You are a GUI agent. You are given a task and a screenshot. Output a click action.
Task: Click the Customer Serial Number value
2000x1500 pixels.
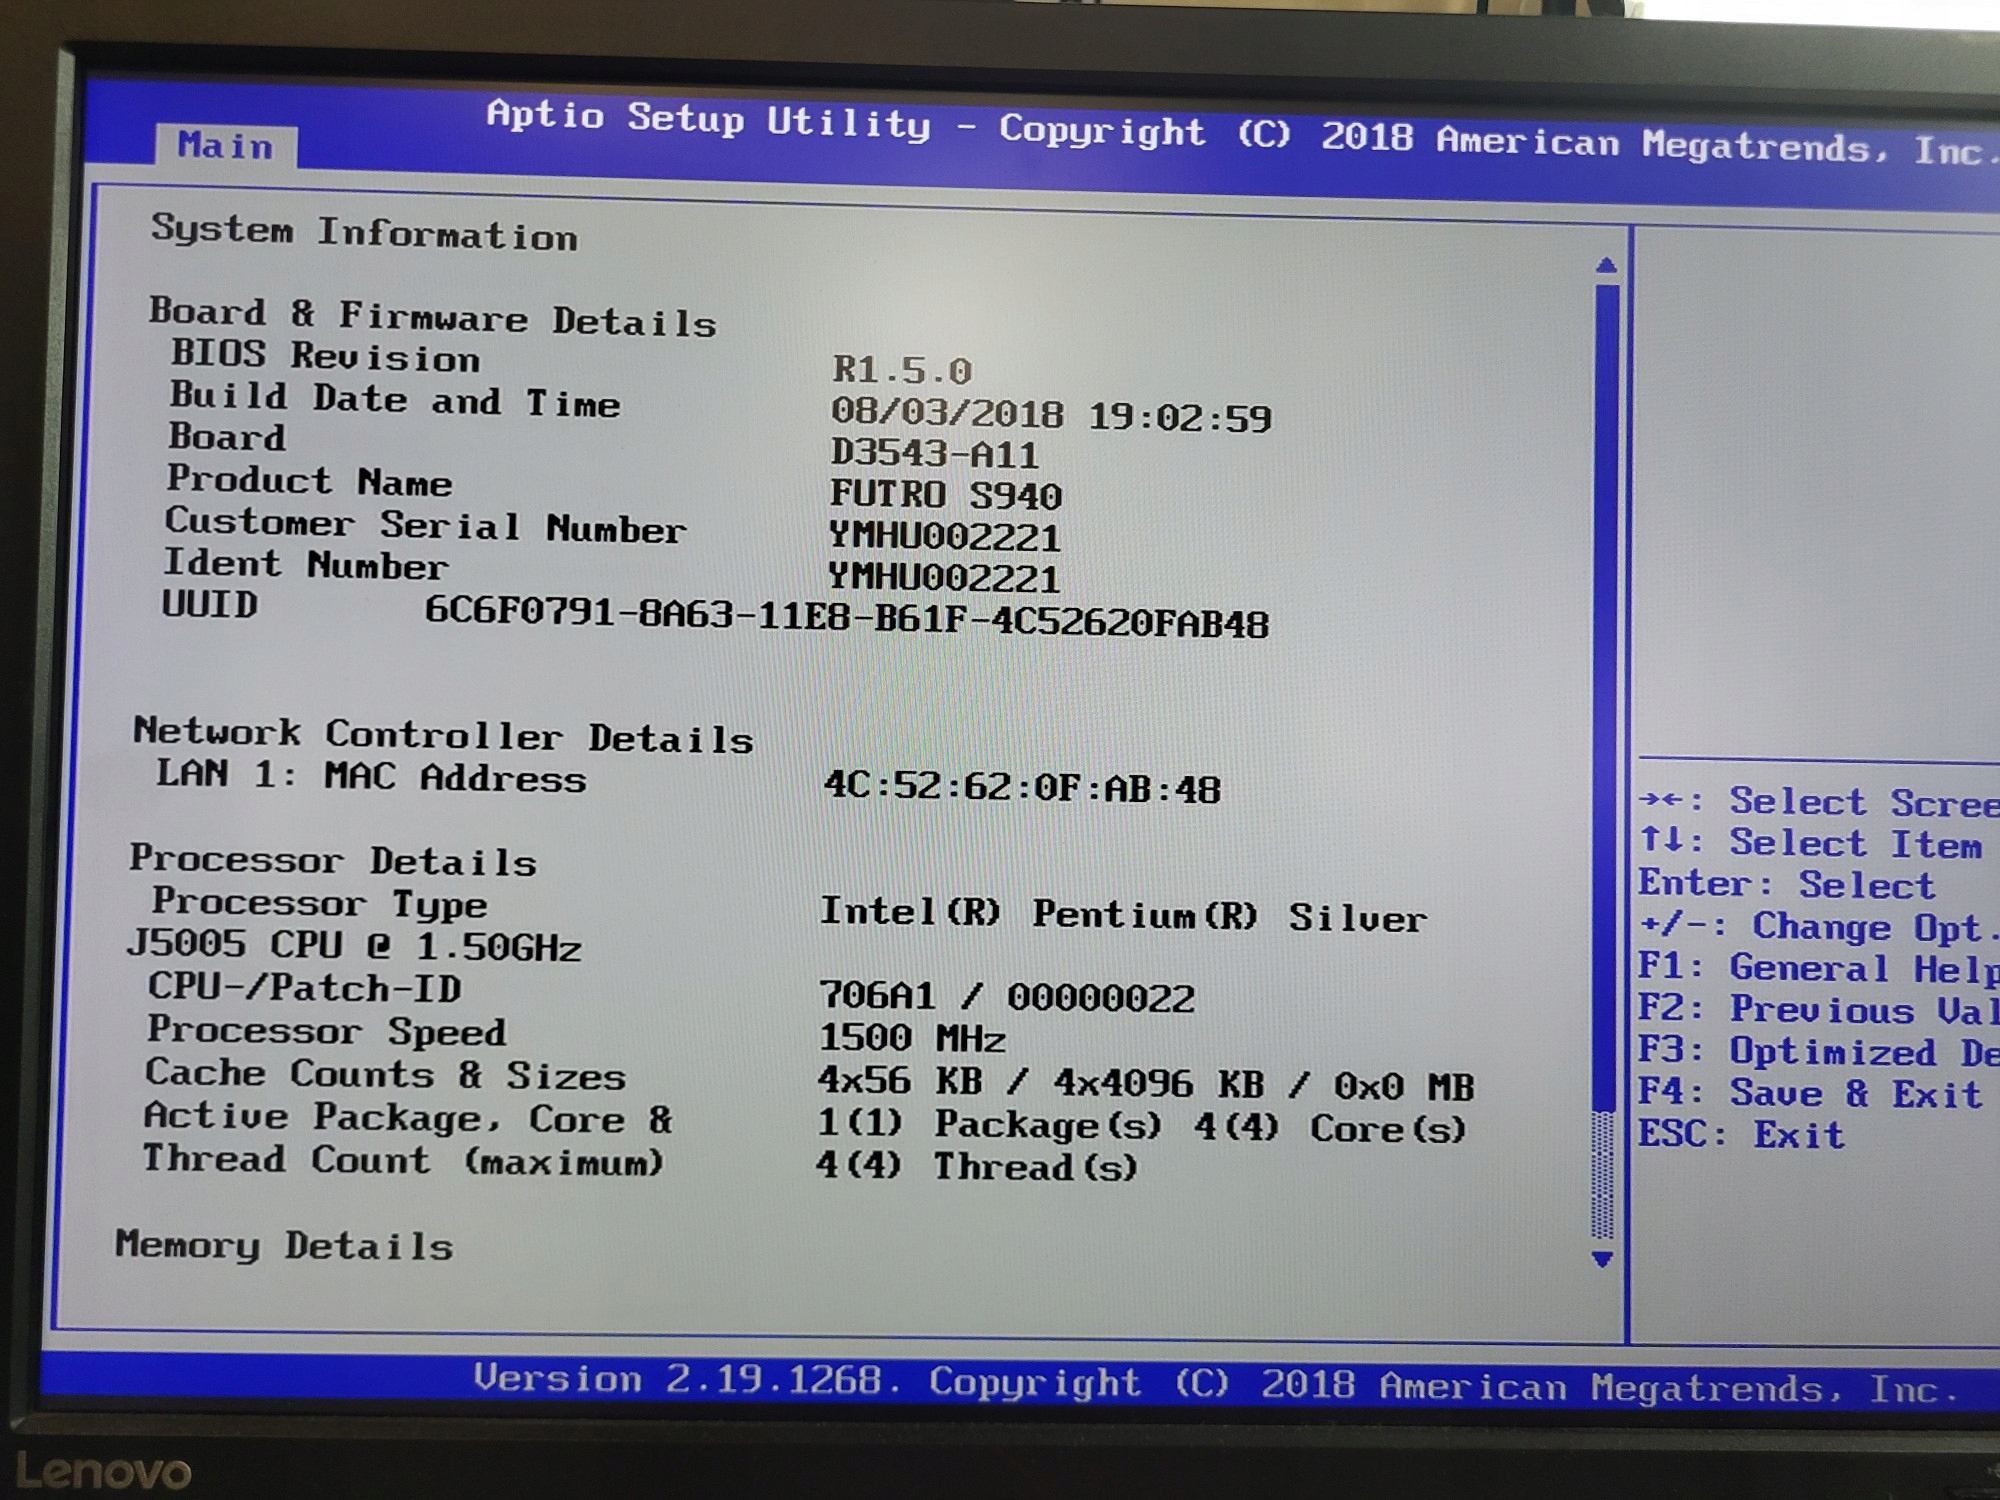(943, 537)
